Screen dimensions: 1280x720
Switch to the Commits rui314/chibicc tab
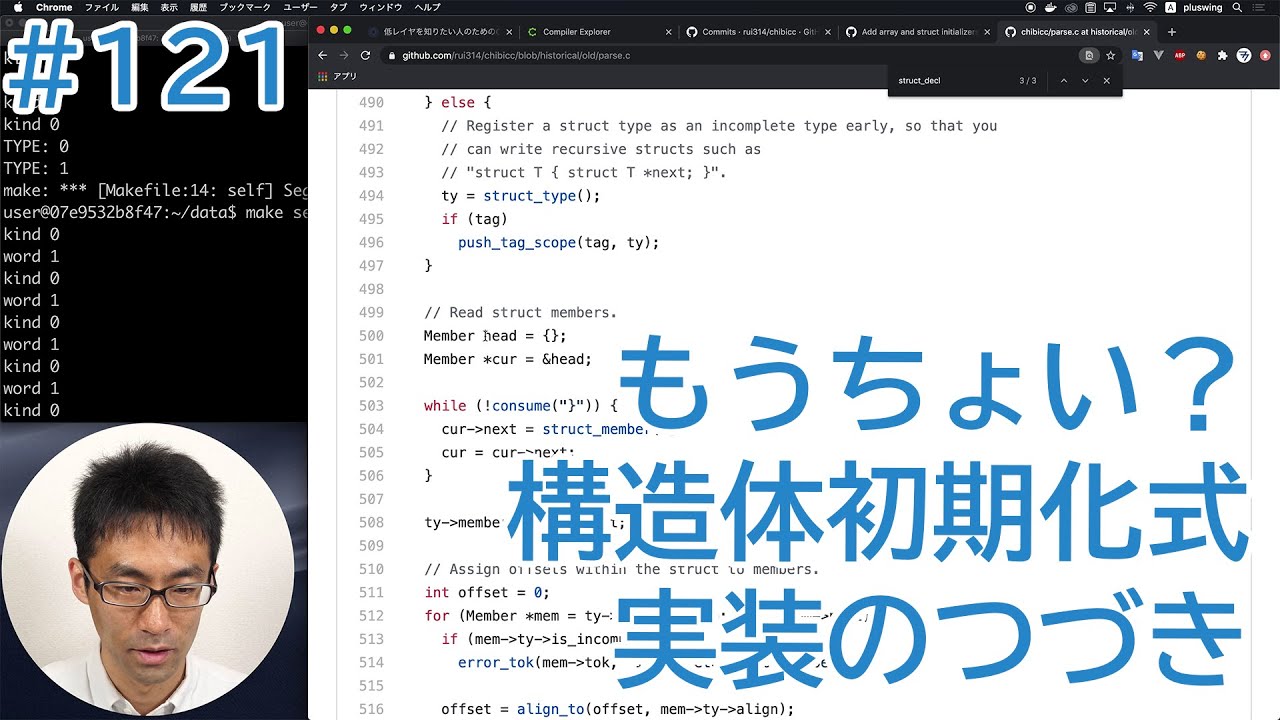(758, 32)
